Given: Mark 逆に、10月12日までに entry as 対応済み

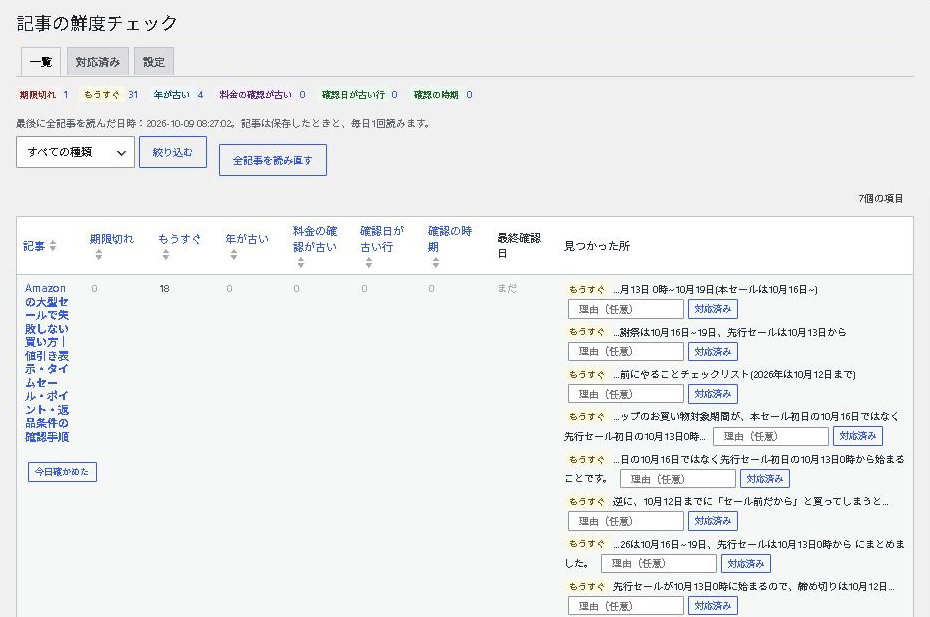Looking at the screenshot, I should [713, 521].
